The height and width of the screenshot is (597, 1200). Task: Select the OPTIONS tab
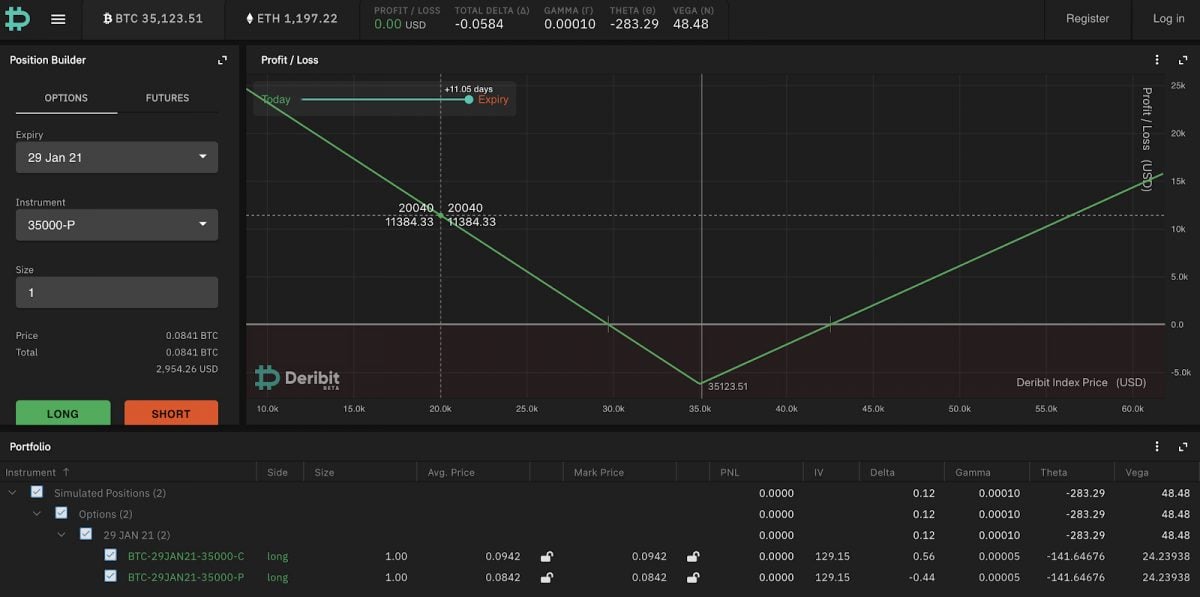coord(67,98)
